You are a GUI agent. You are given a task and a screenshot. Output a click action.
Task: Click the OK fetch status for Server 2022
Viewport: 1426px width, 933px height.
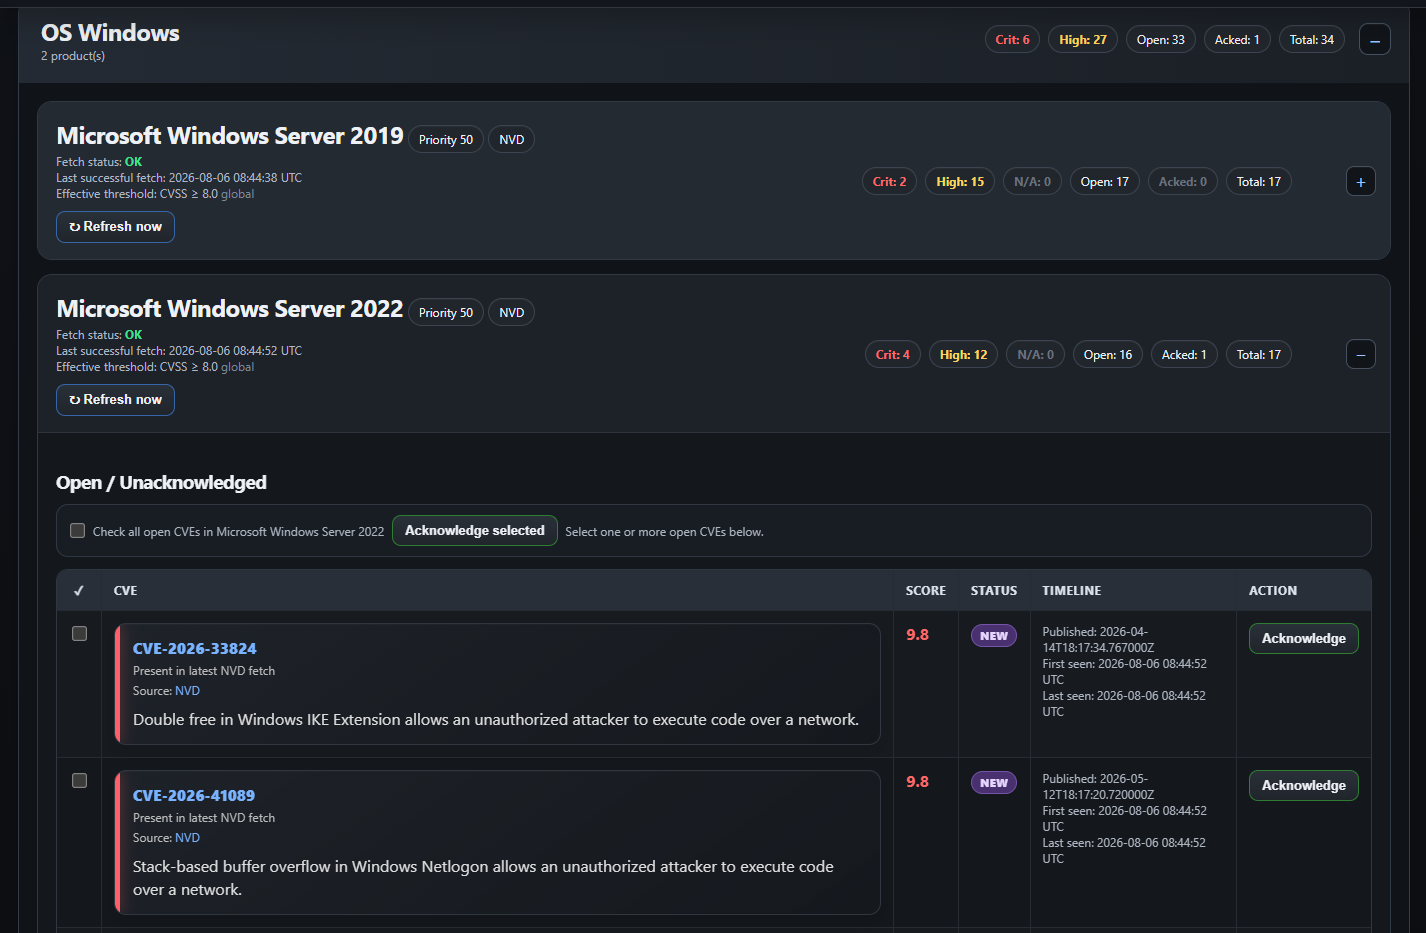click(x=133, y=335)
